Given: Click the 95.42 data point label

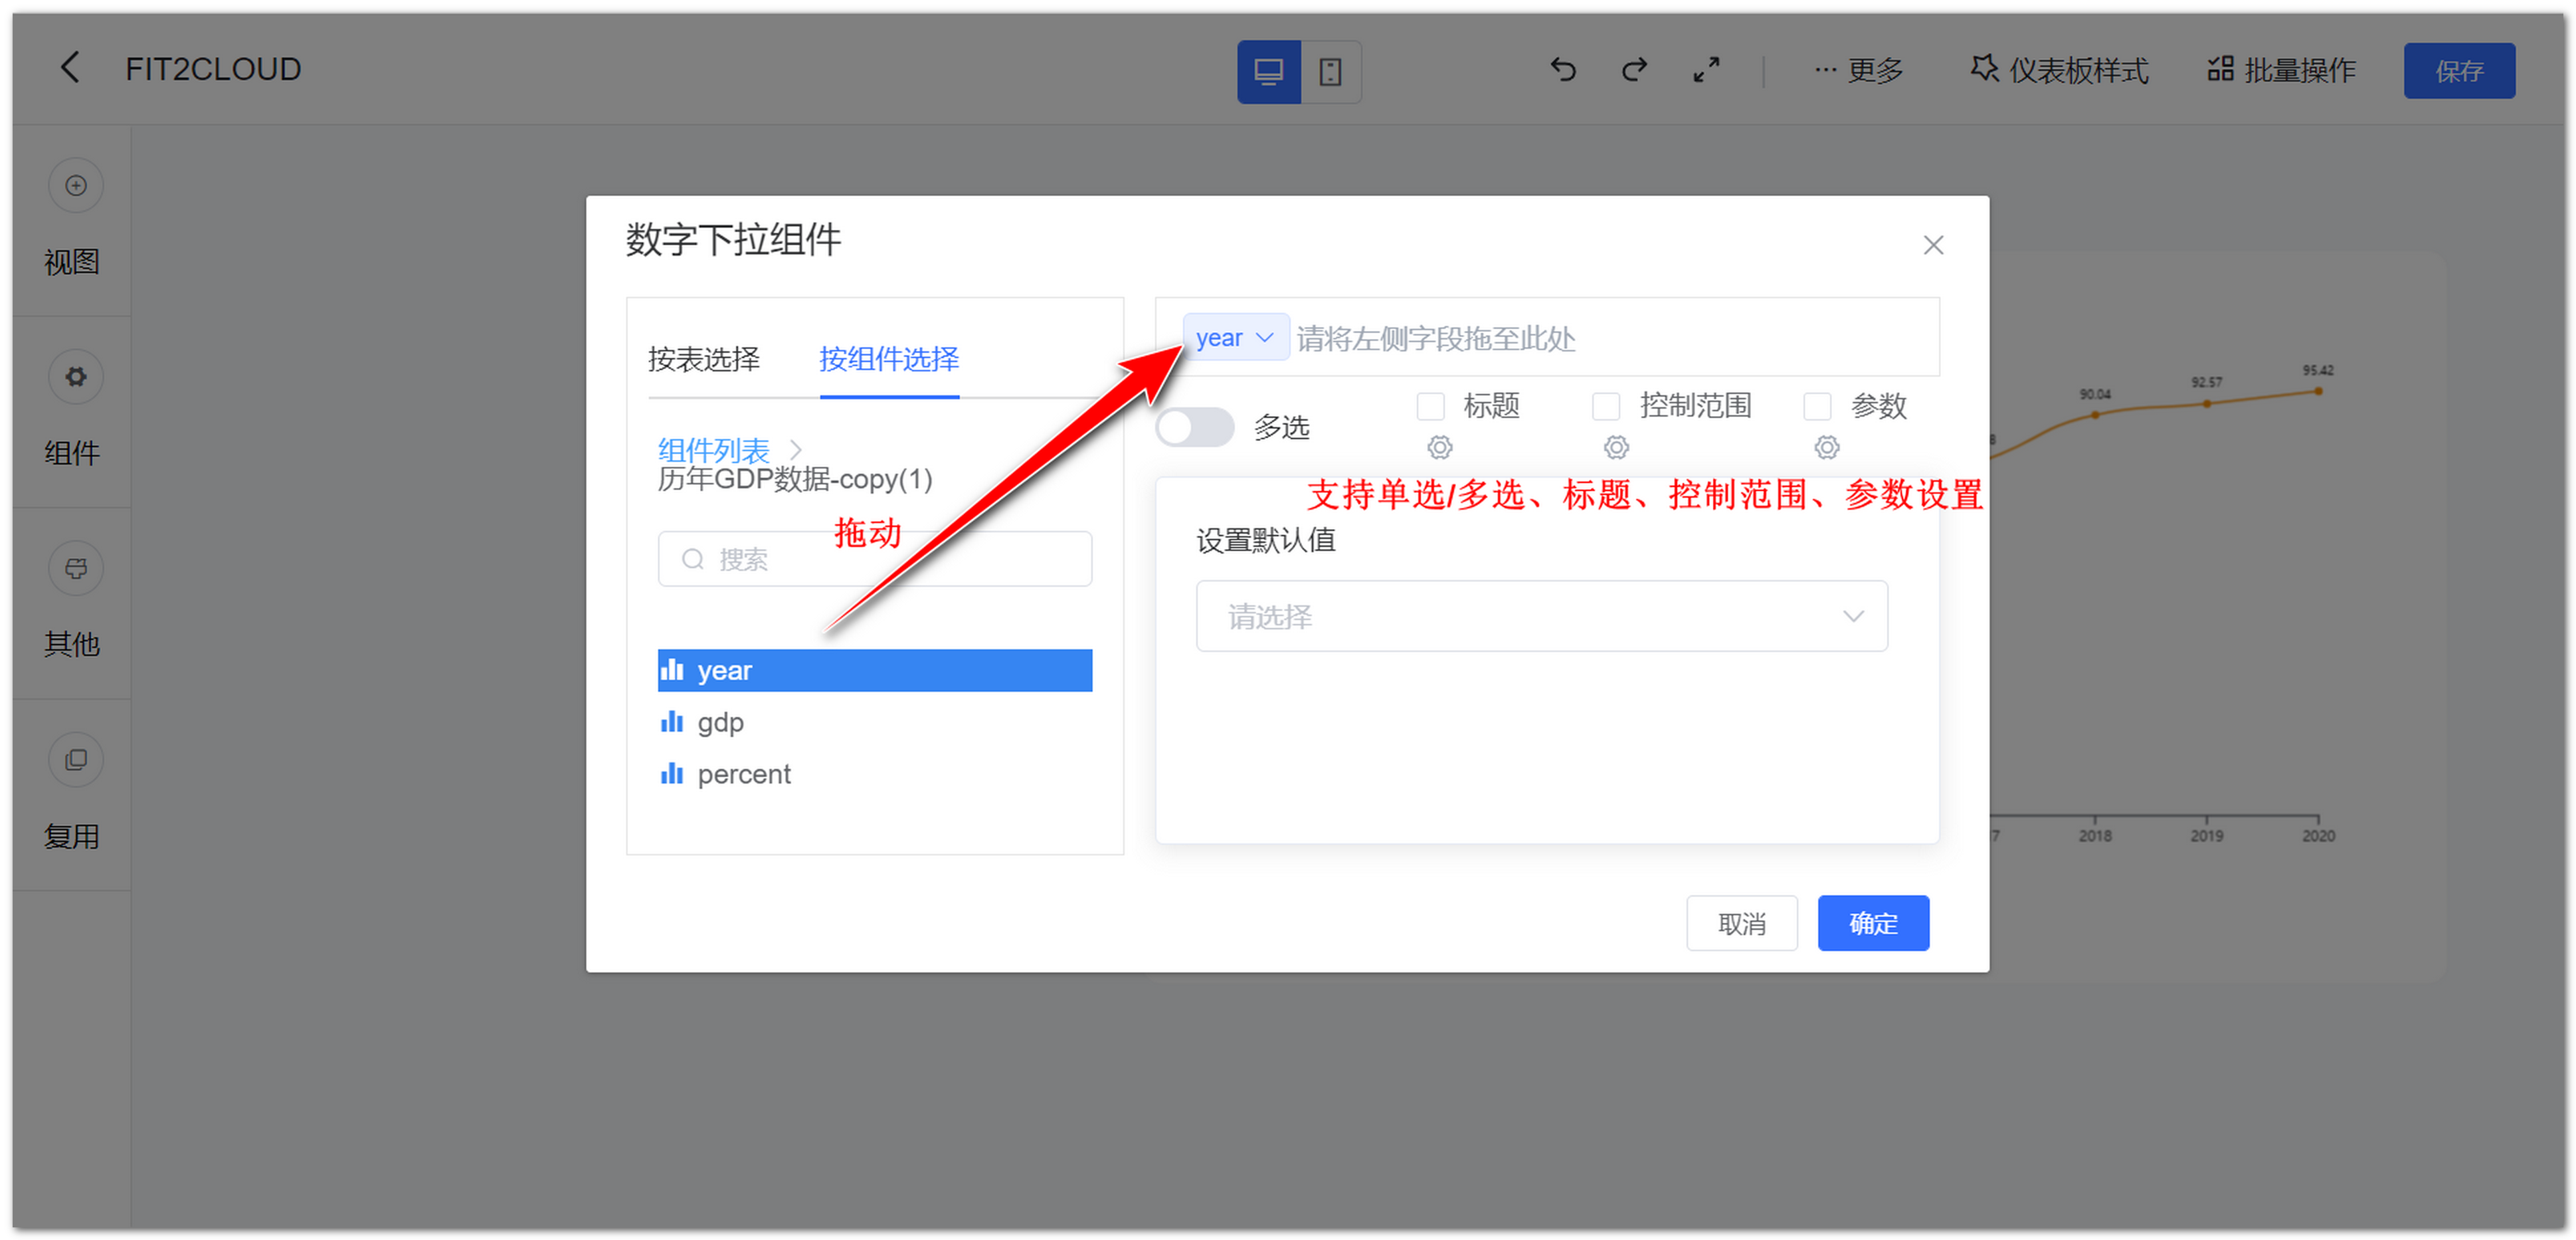Looking at the screenshot, I should (x=2317, y=370).
